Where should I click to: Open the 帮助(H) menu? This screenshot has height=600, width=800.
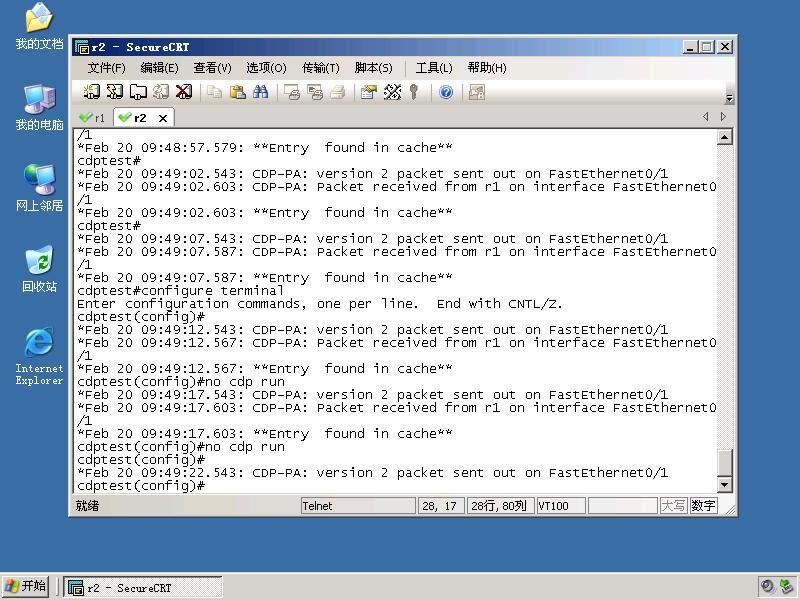point(487,68)
